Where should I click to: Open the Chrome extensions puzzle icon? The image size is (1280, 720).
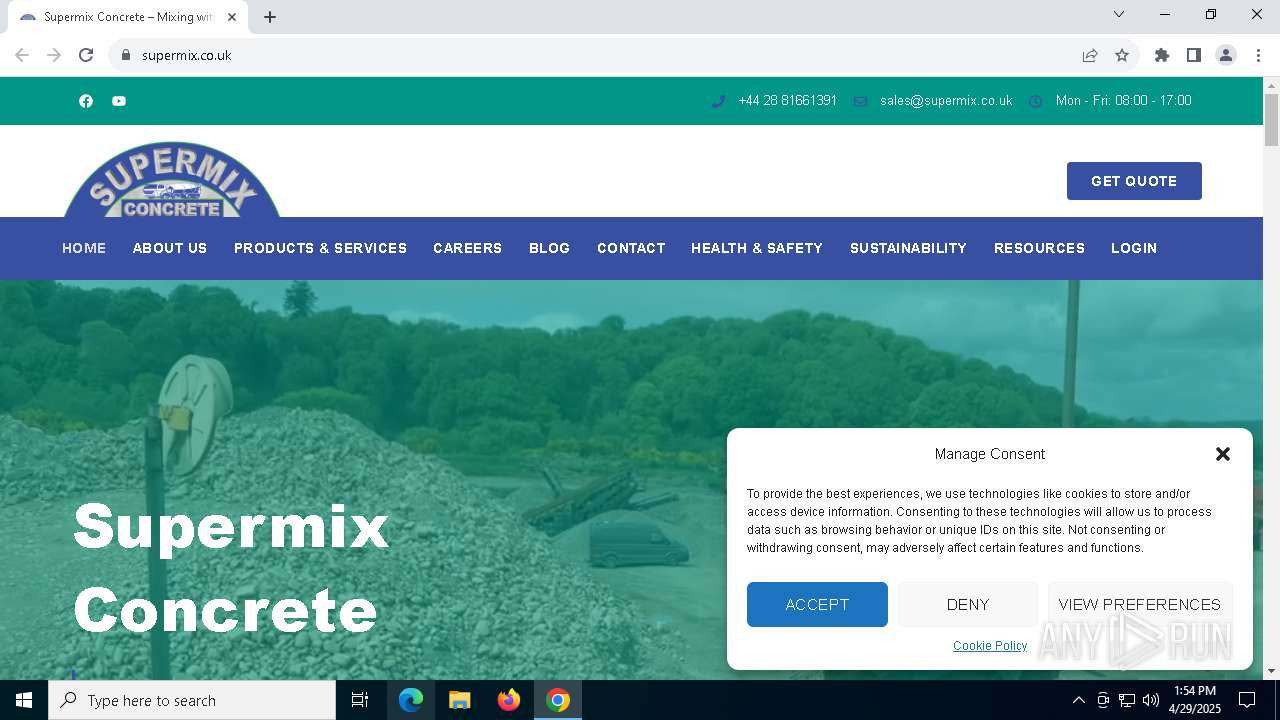1162,55
